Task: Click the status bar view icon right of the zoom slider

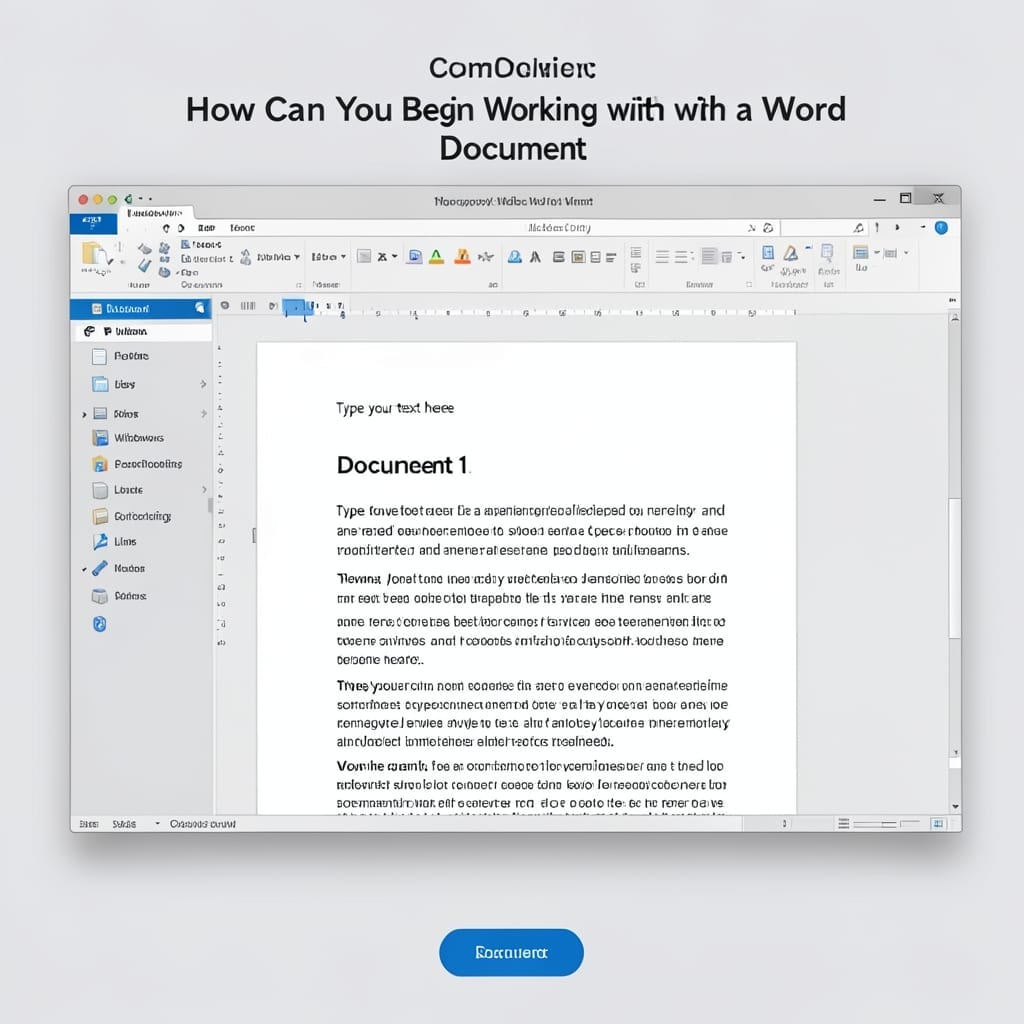Action: [938, 824]
